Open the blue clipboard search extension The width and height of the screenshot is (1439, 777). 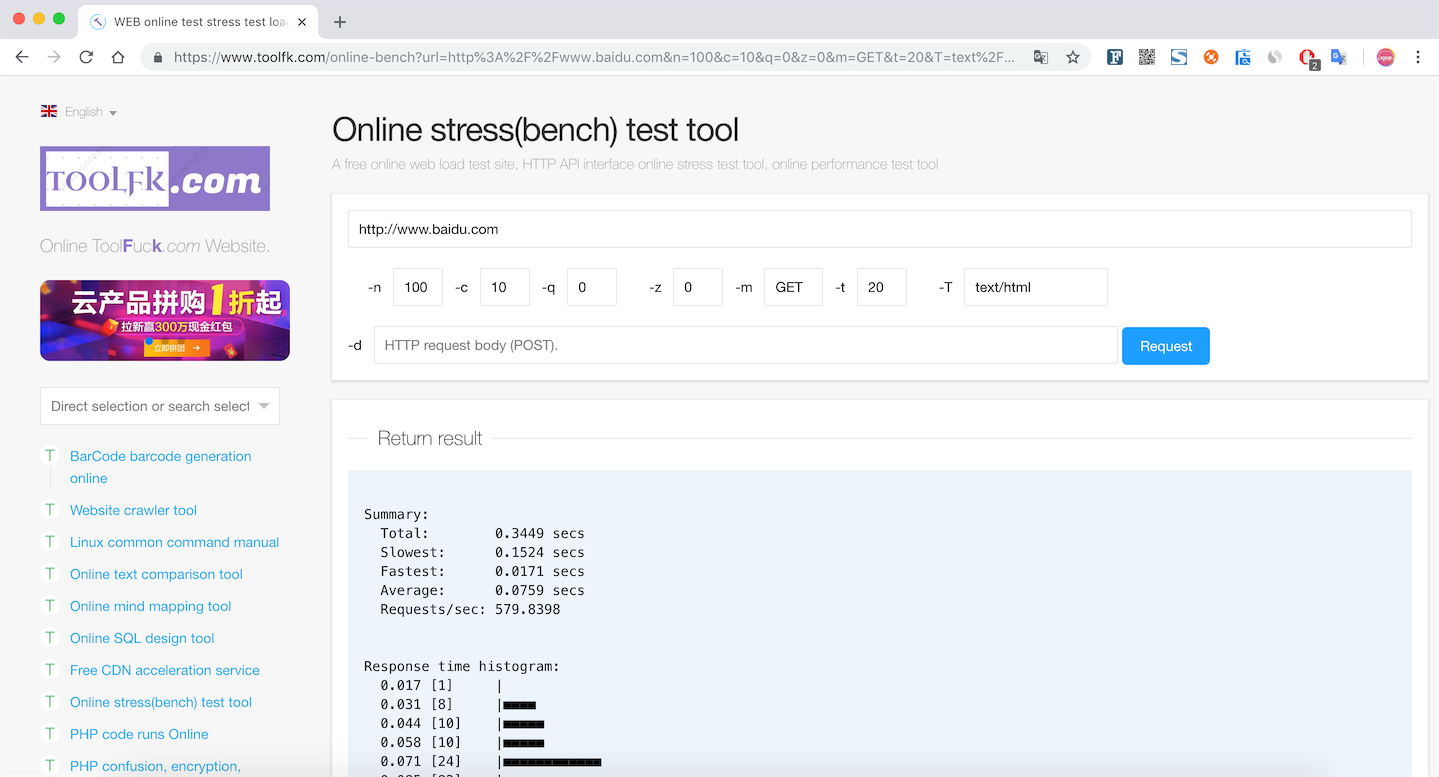click(x=1243, y=57)
